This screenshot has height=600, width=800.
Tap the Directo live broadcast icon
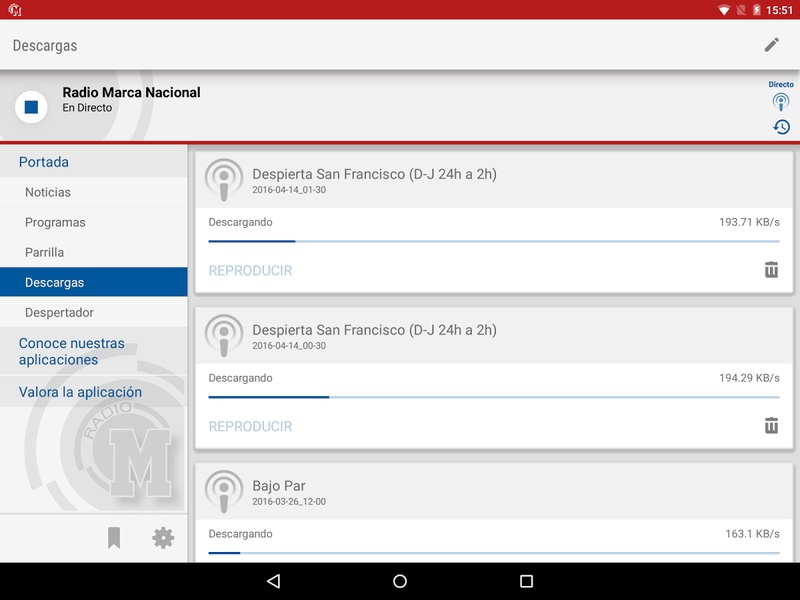pos(781,101)
